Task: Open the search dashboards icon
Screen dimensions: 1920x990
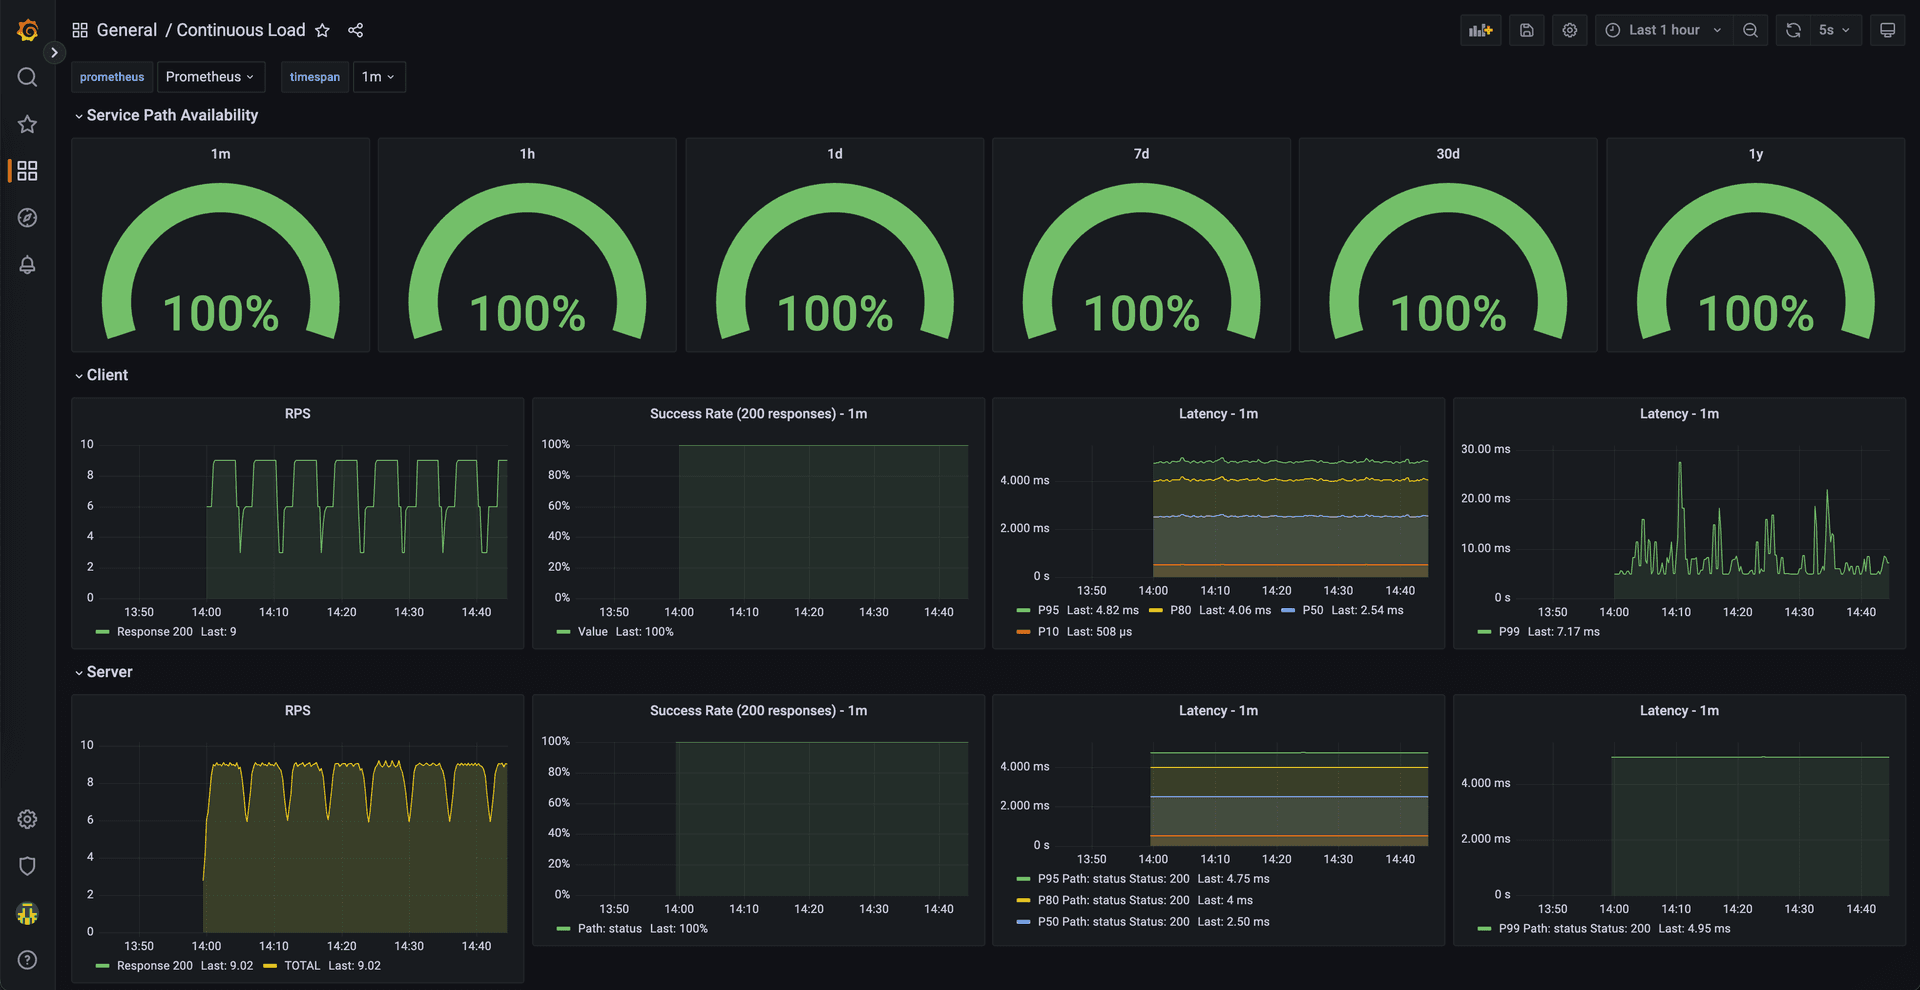Action: (27, 77)
